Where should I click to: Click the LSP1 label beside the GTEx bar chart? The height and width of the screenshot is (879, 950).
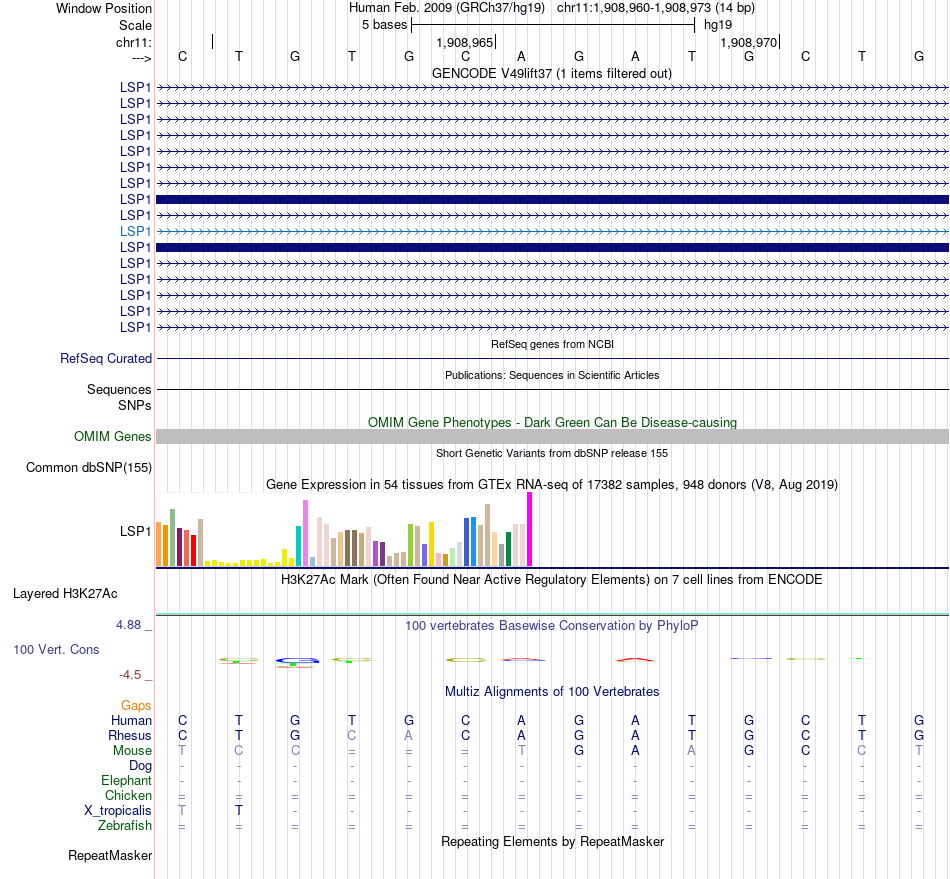coord(135,531)
